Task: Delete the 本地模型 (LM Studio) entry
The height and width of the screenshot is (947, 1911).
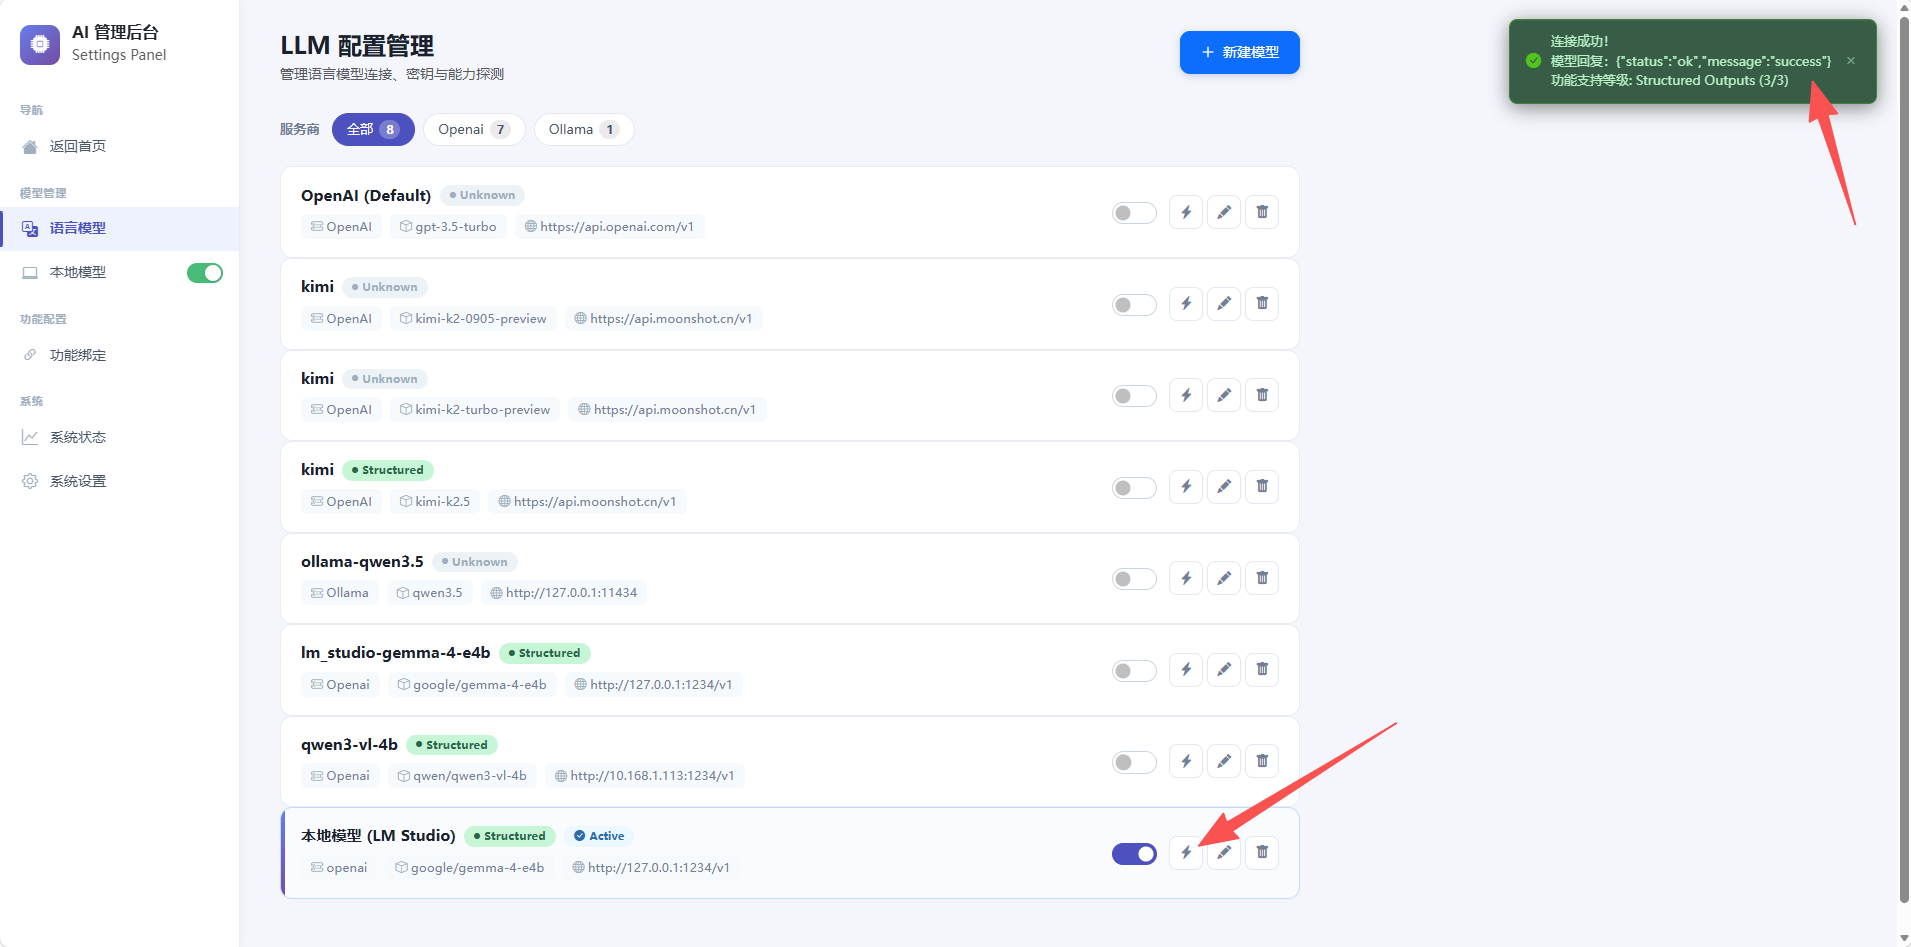Action: pyautogui.click(x=1262, y=853)
